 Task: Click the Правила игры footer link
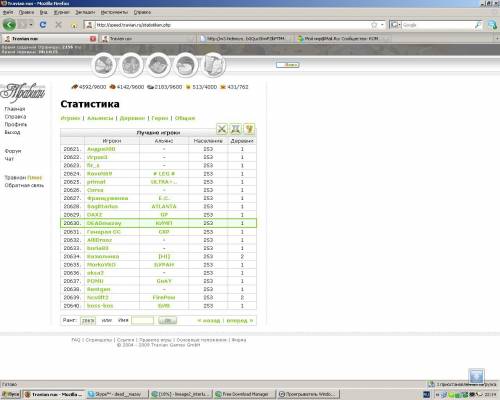tap(155, 340)
